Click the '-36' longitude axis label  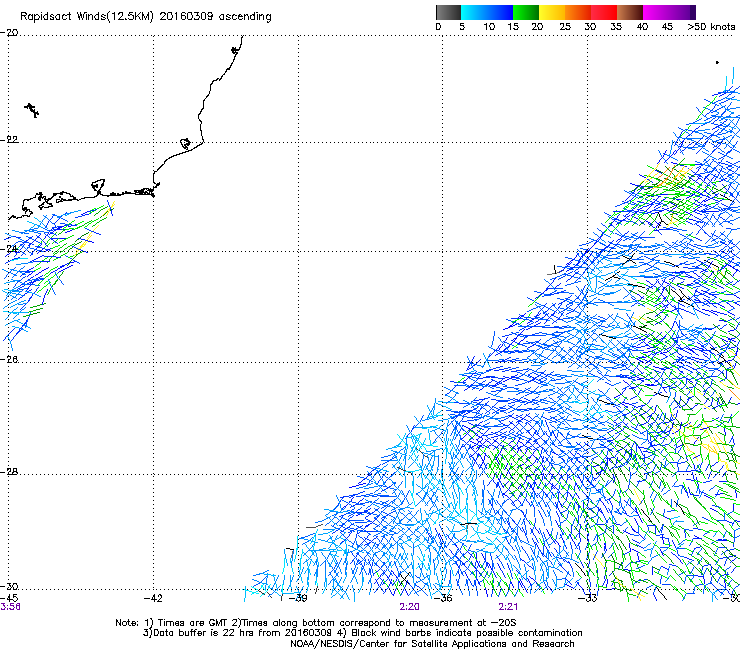[x=443, y=598]
